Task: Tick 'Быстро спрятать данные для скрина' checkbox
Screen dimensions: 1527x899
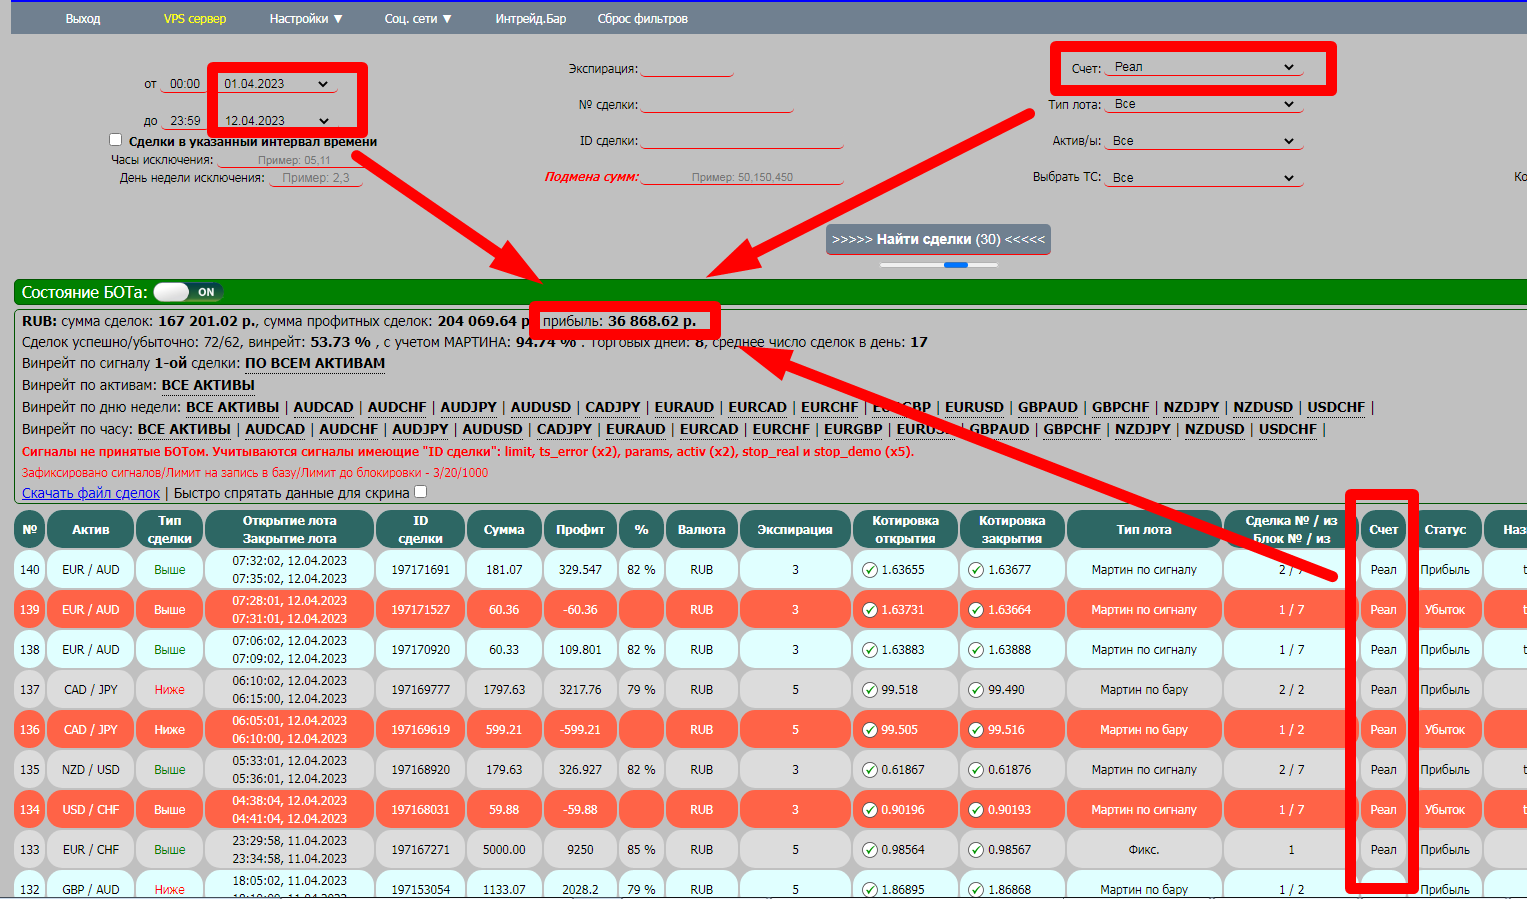Action: point(420,491)
